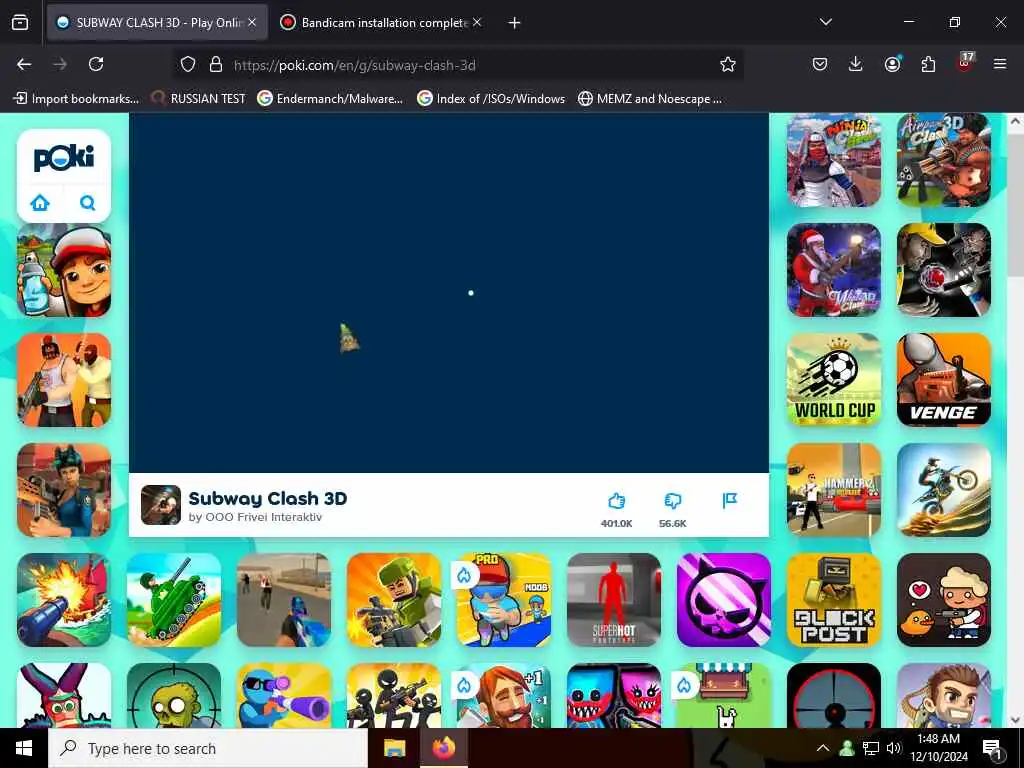The height and width of the screenshot is (768, 1024).
Task: Save page to Pocket
Action: pos(820,64)
